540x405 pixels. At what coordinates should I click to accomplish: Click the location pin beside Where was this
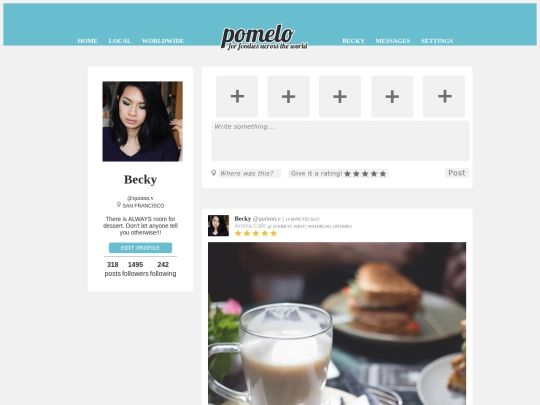[x=214, y=173]
